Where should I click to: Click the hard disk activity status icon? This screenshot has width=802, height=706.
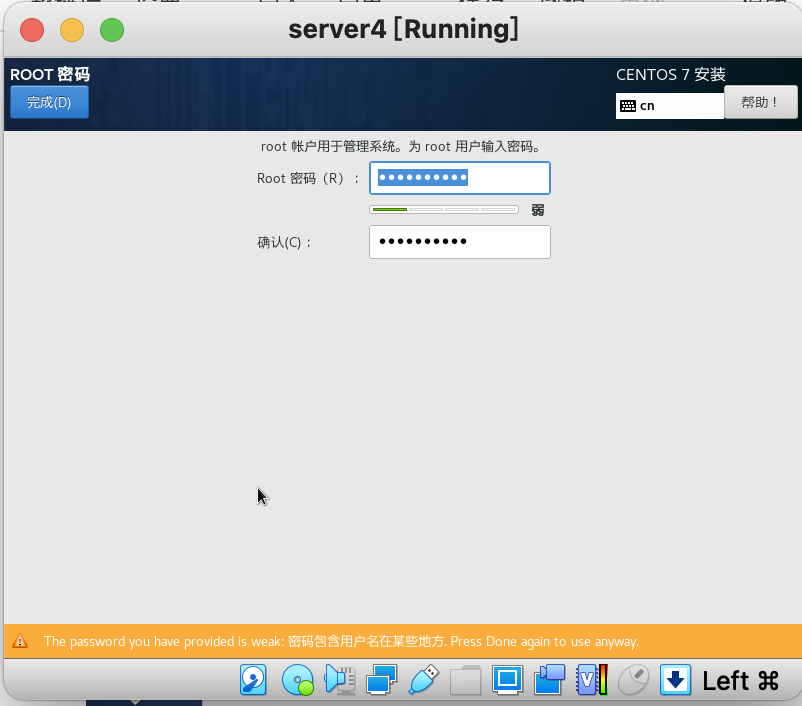pyautogui.click(x=254, y=680)
